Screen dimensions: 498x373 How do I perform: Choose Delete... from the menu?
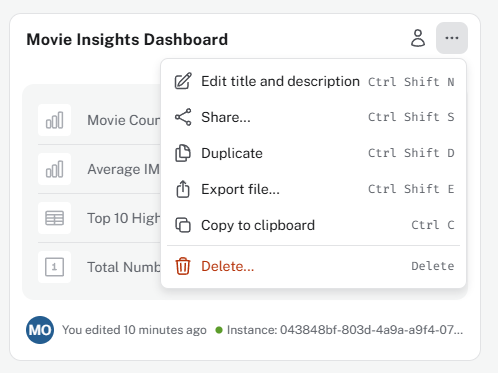tap(313, 266)
